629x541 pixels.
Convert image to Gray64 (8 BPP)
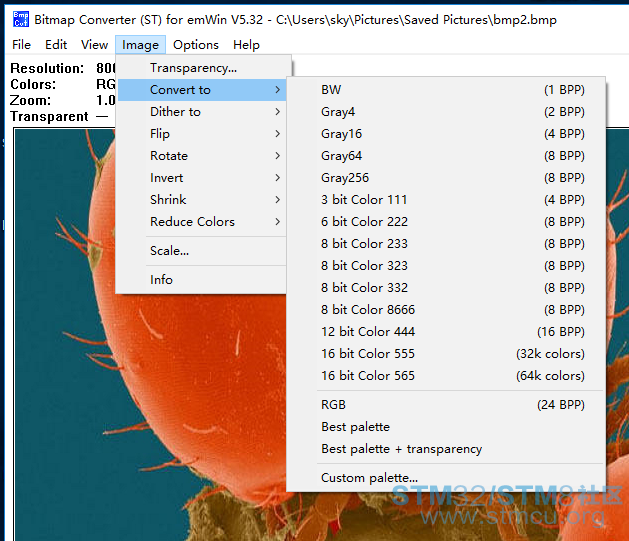pos(446,156)
